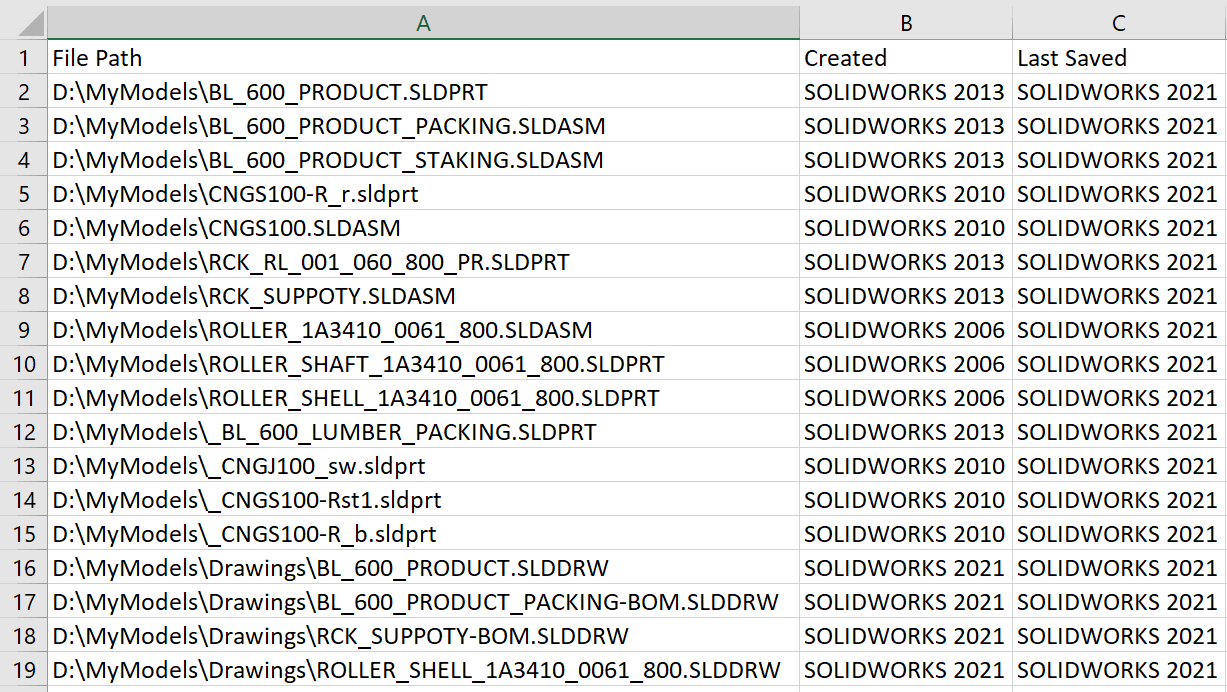The height and width of the screenshot is (692, 1227).
Task: Select Created value for RCK_SUPPOTY-BOM.SLDDRW row
Action: click(906, 636)
